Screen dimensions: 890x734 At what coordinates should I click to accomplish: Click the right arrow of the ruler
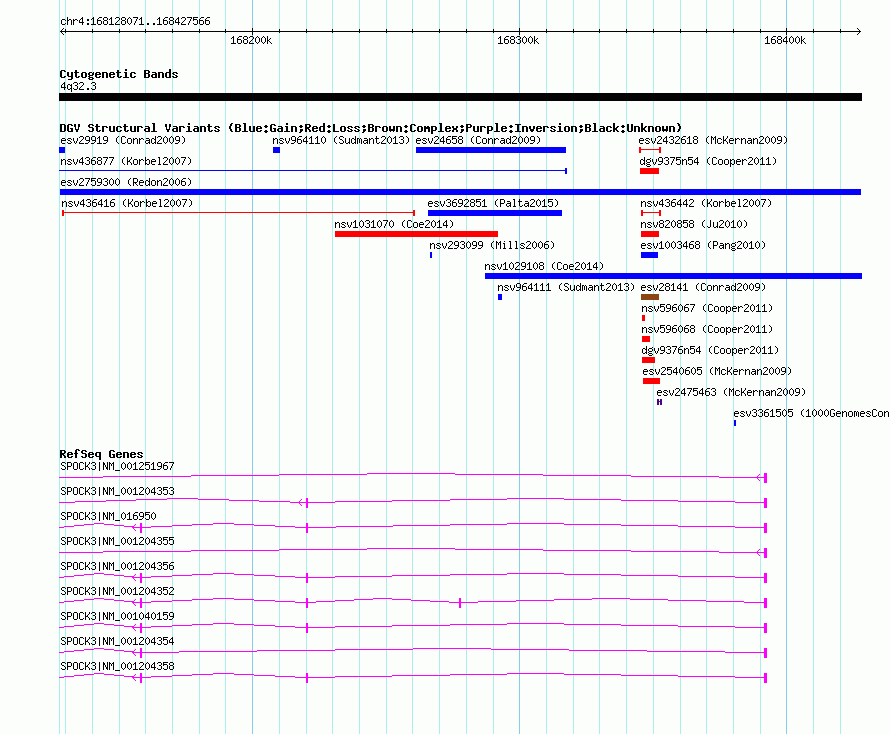(858, 31)
